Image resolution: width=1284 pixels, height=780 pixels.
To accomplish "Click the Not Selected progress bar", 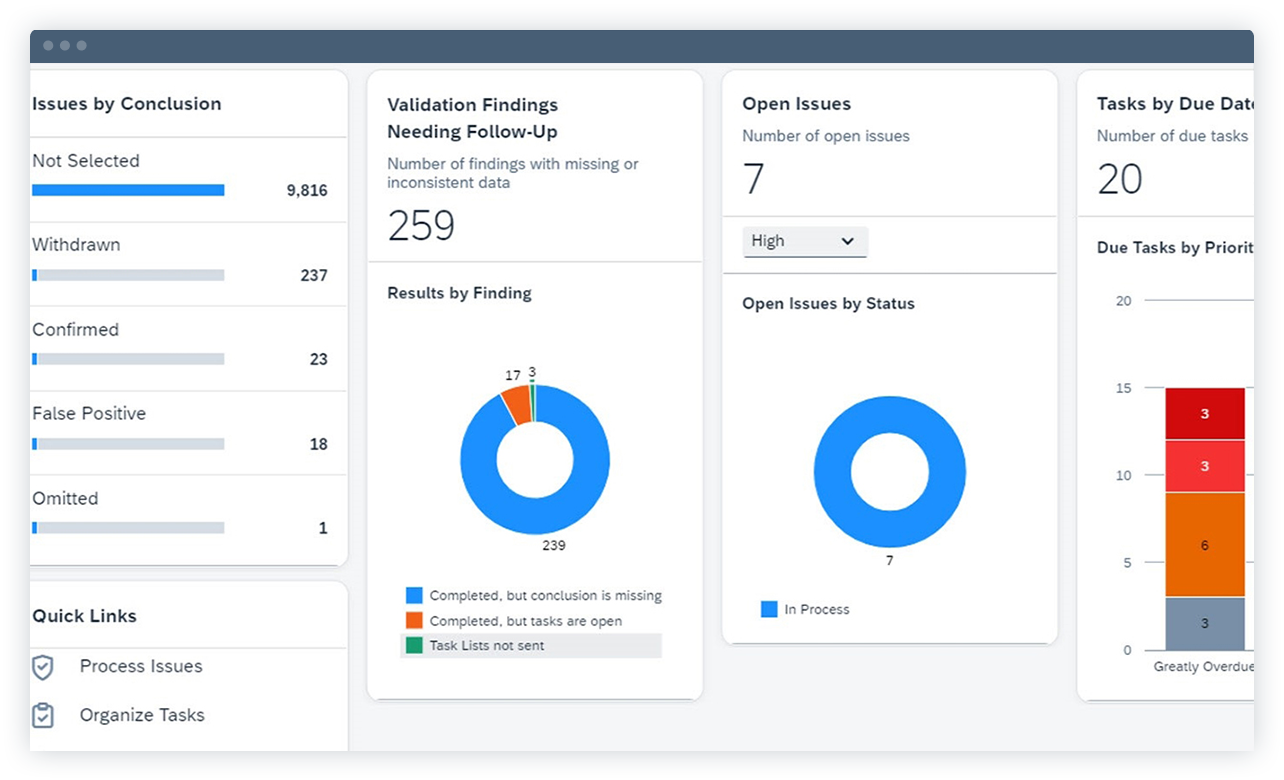I will point(128,189).
